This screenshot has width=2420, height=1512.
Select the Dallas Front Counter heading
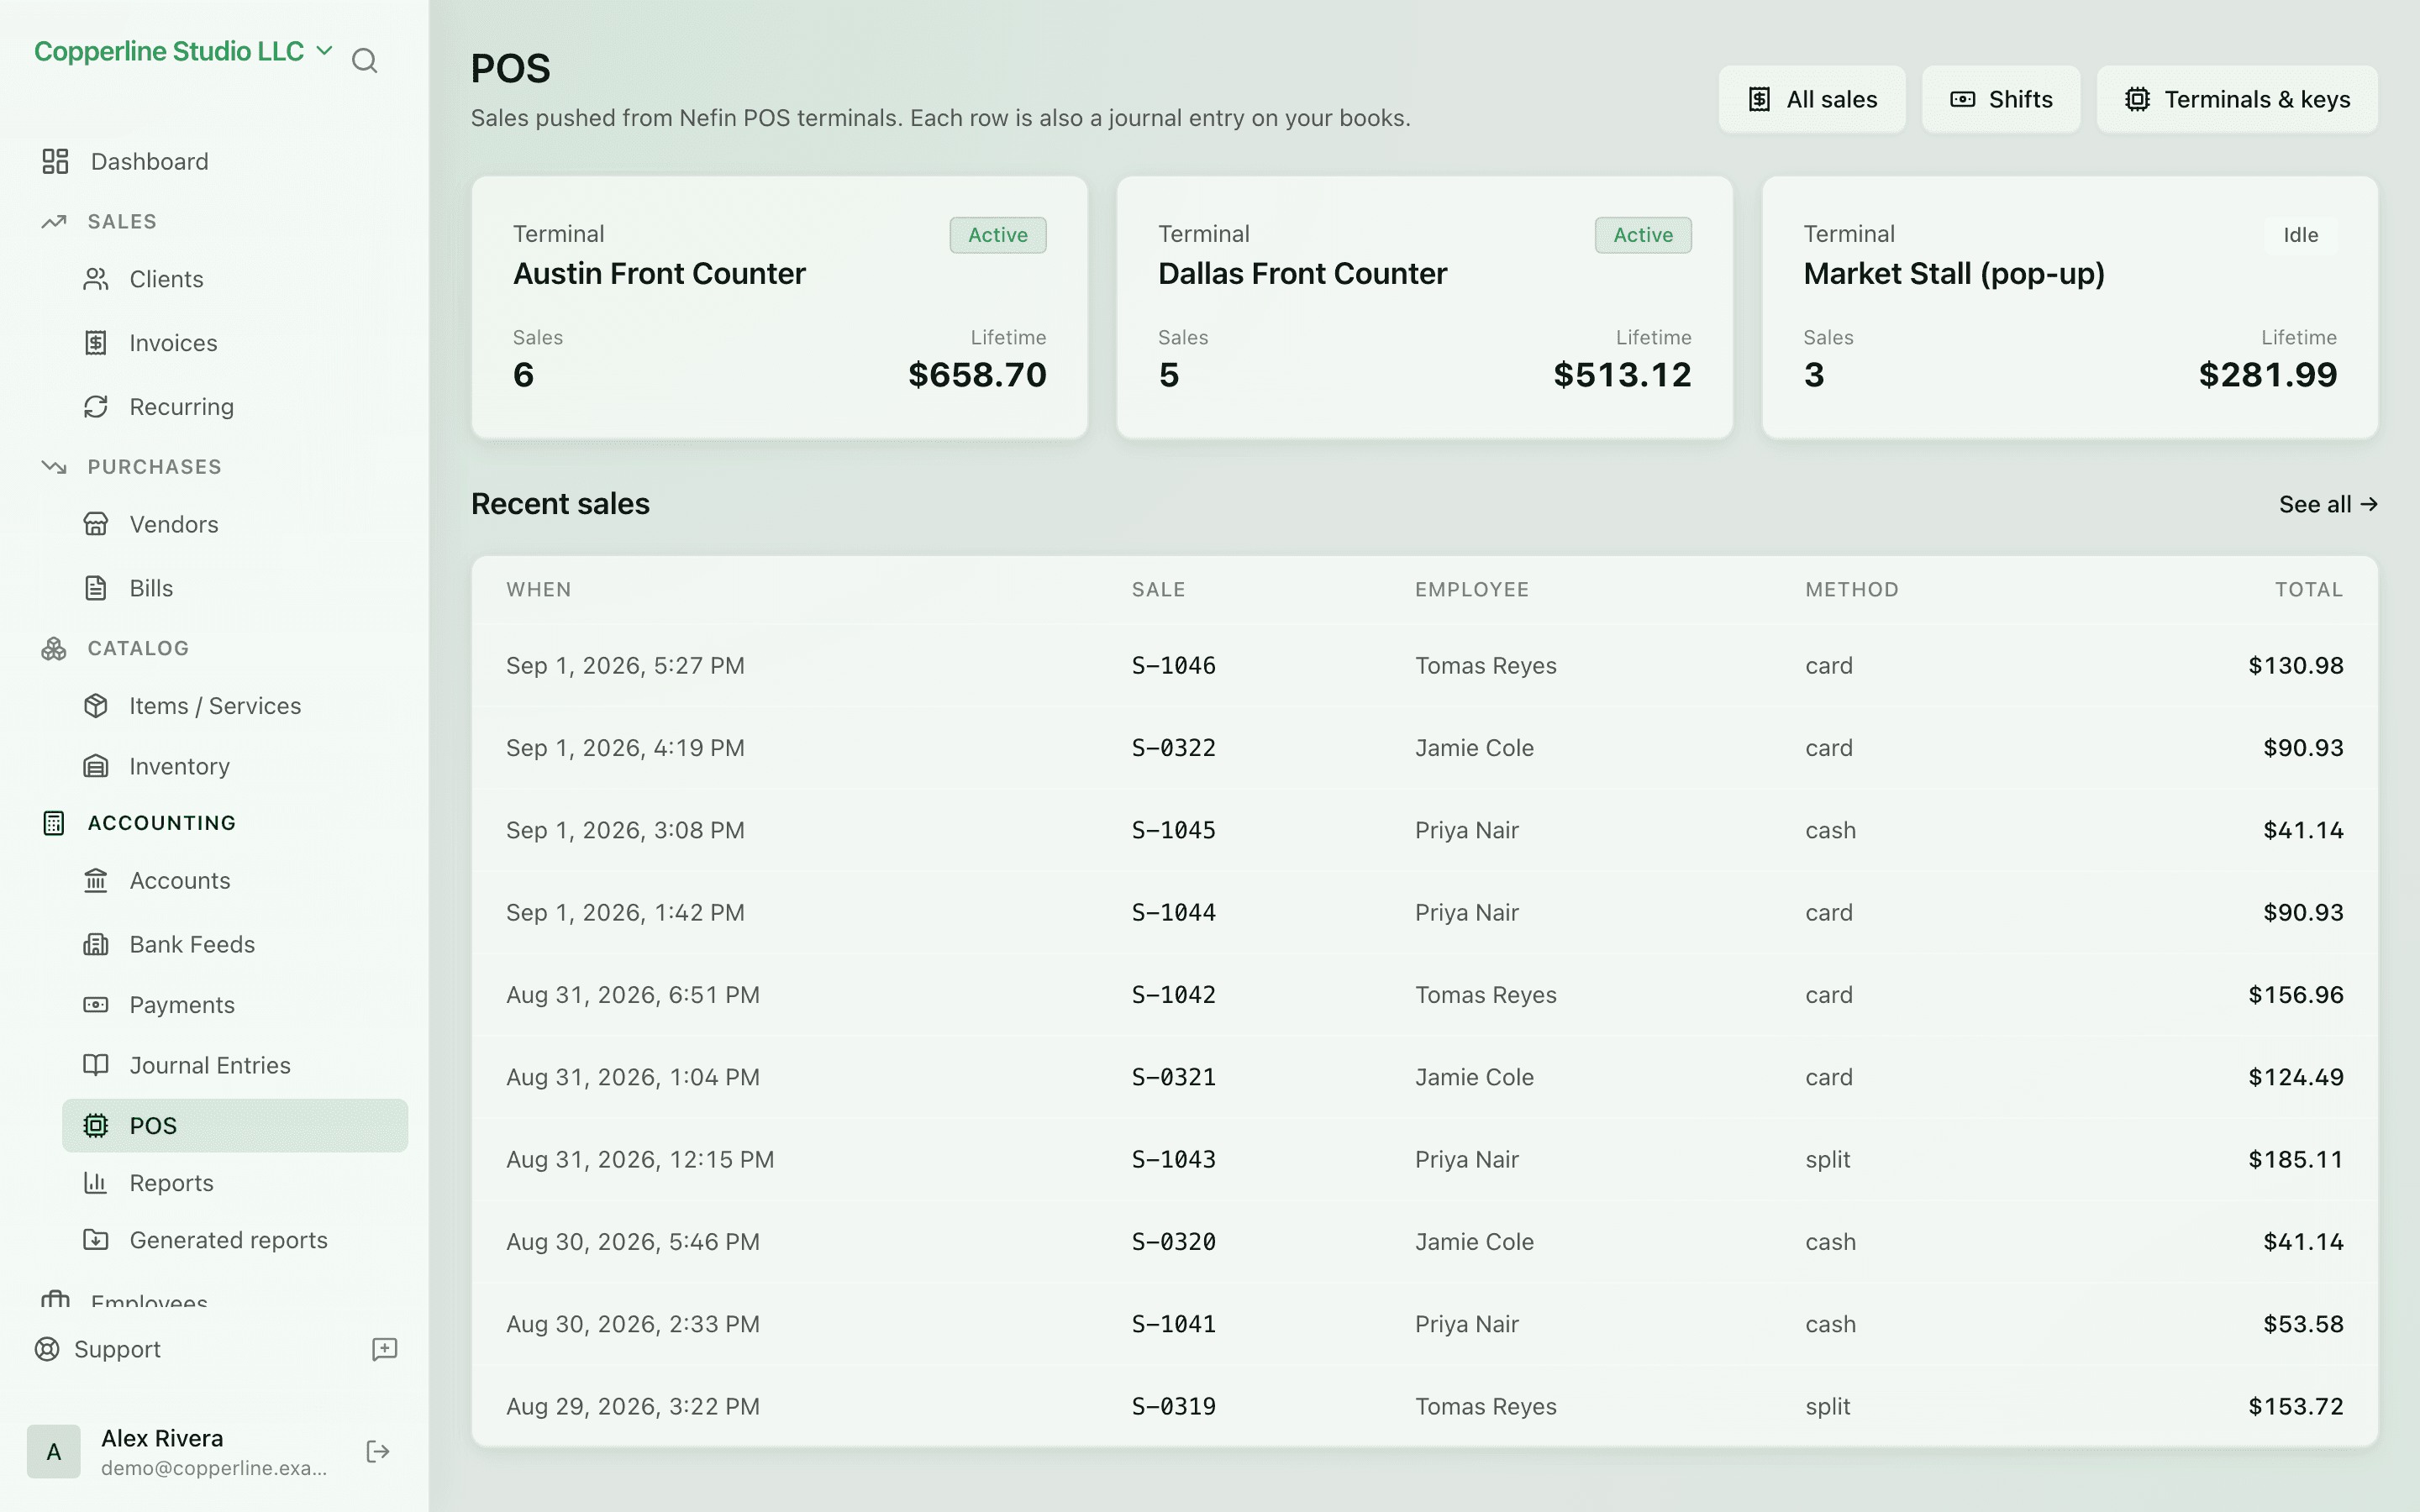click(1302, 273)
